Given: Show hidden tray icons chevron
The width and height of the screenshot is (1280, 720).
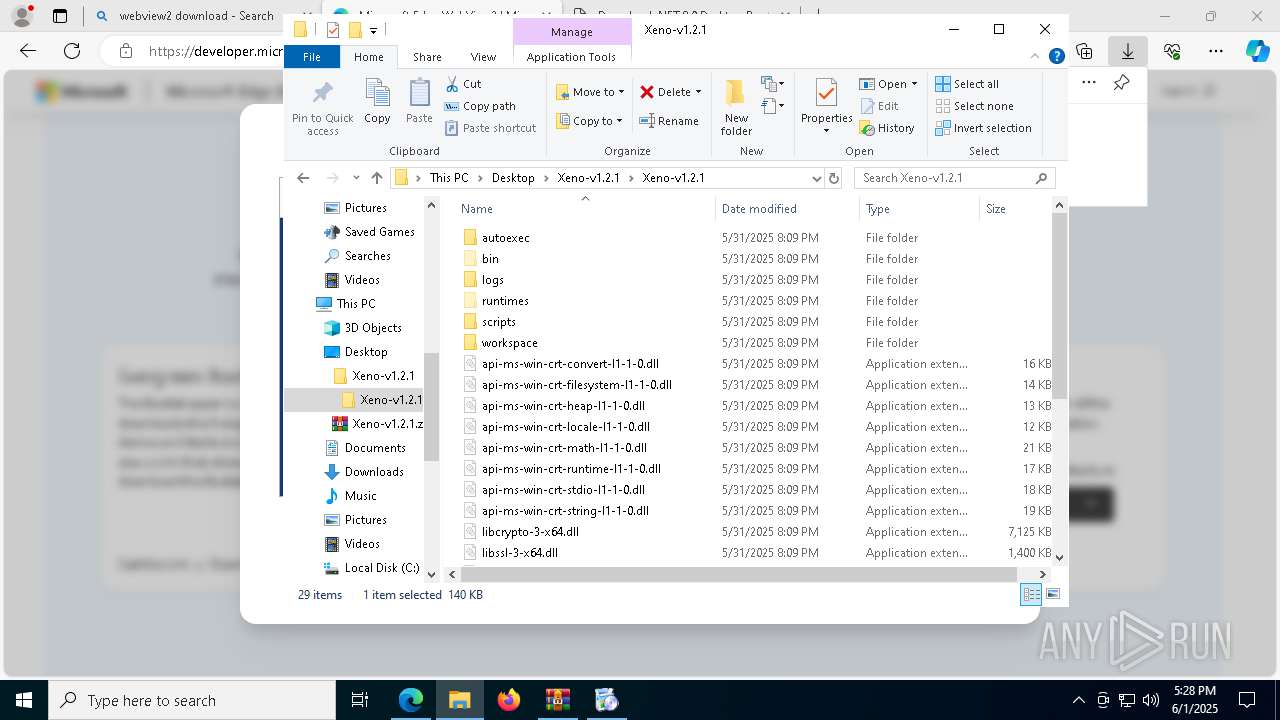Looking at the screenshot, I should 1078,700.
